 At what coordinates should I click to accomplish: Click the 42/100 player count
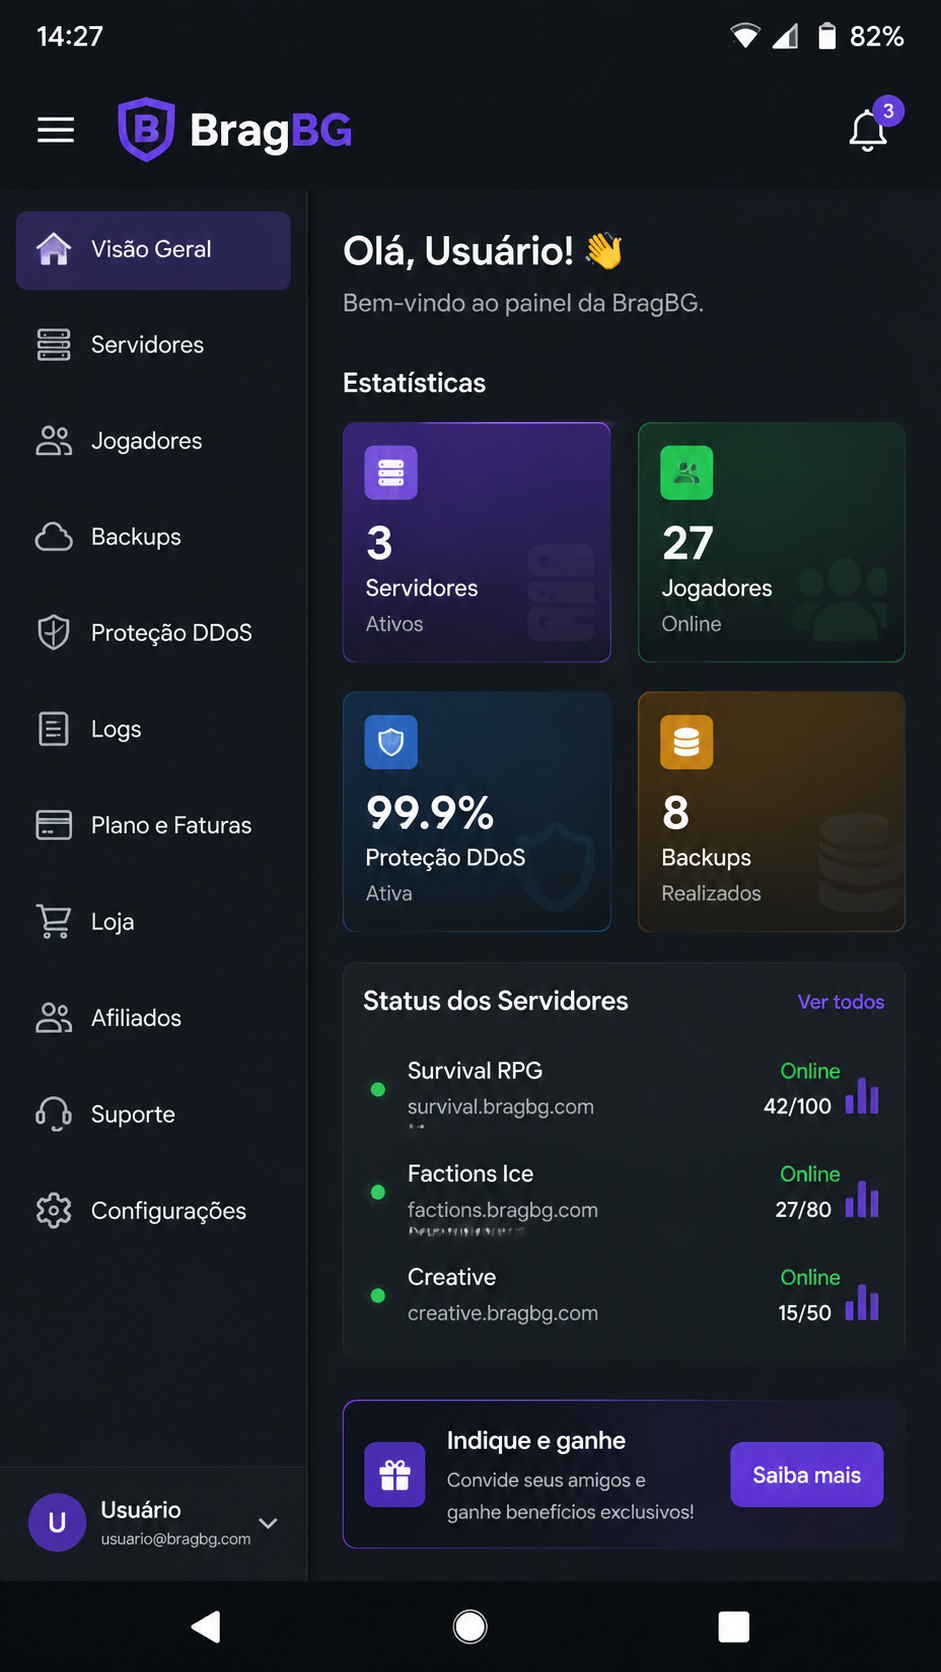798,1106
